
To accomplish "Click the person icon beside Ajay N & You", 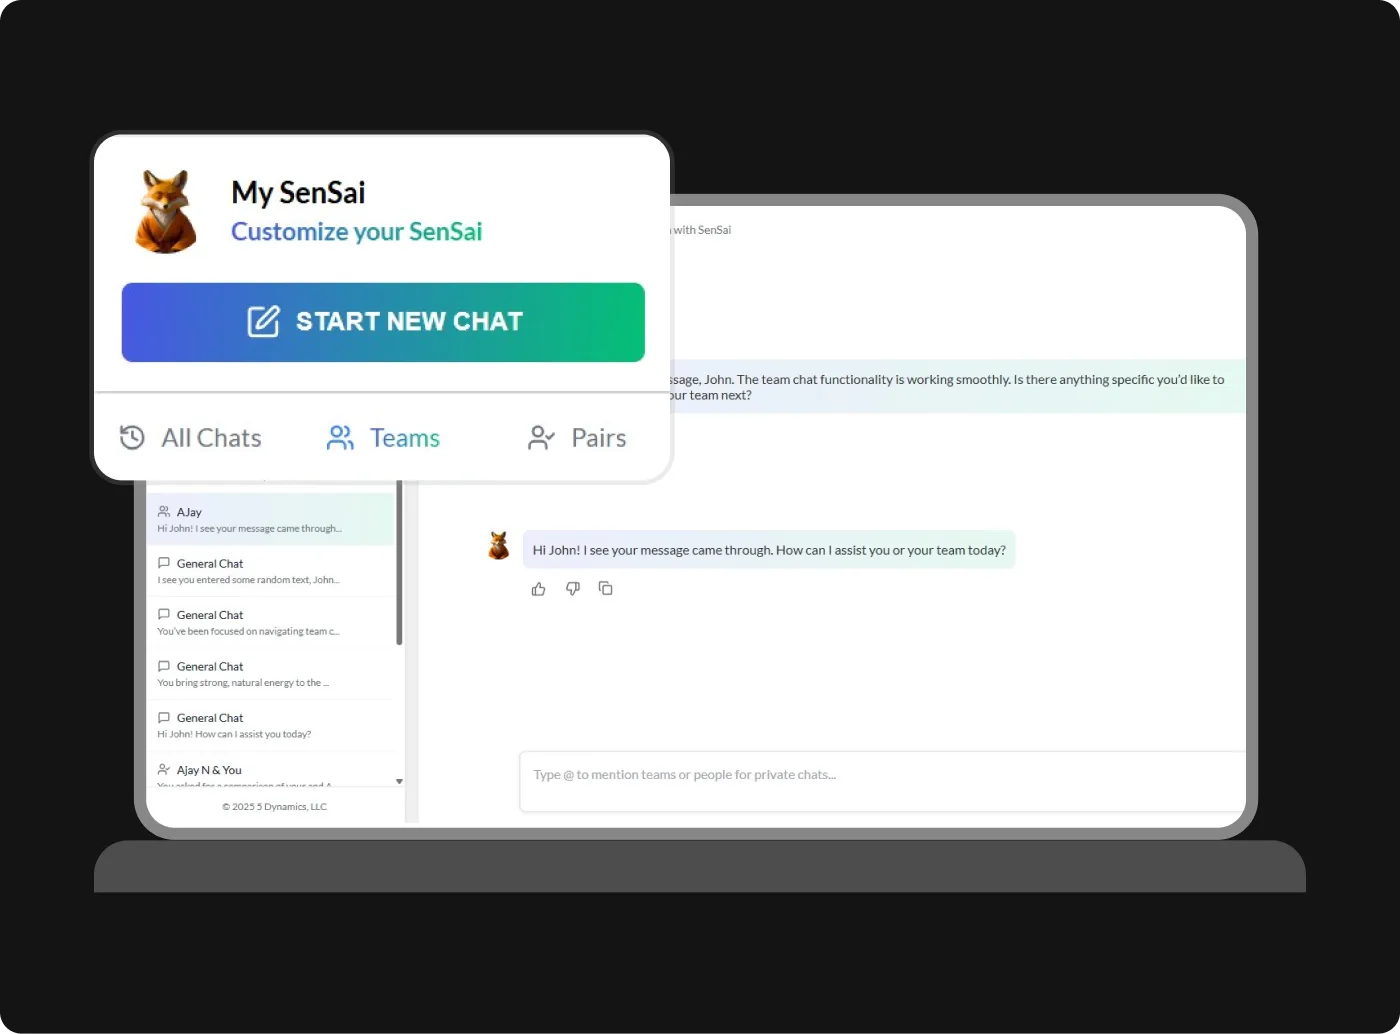I will click(164, 769).
